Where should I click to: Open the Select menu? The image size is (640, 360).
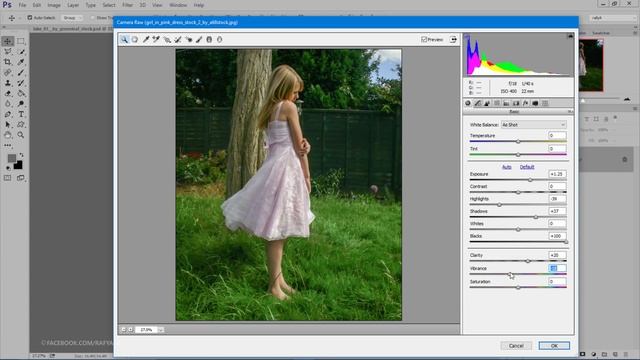tap(109, 5)
